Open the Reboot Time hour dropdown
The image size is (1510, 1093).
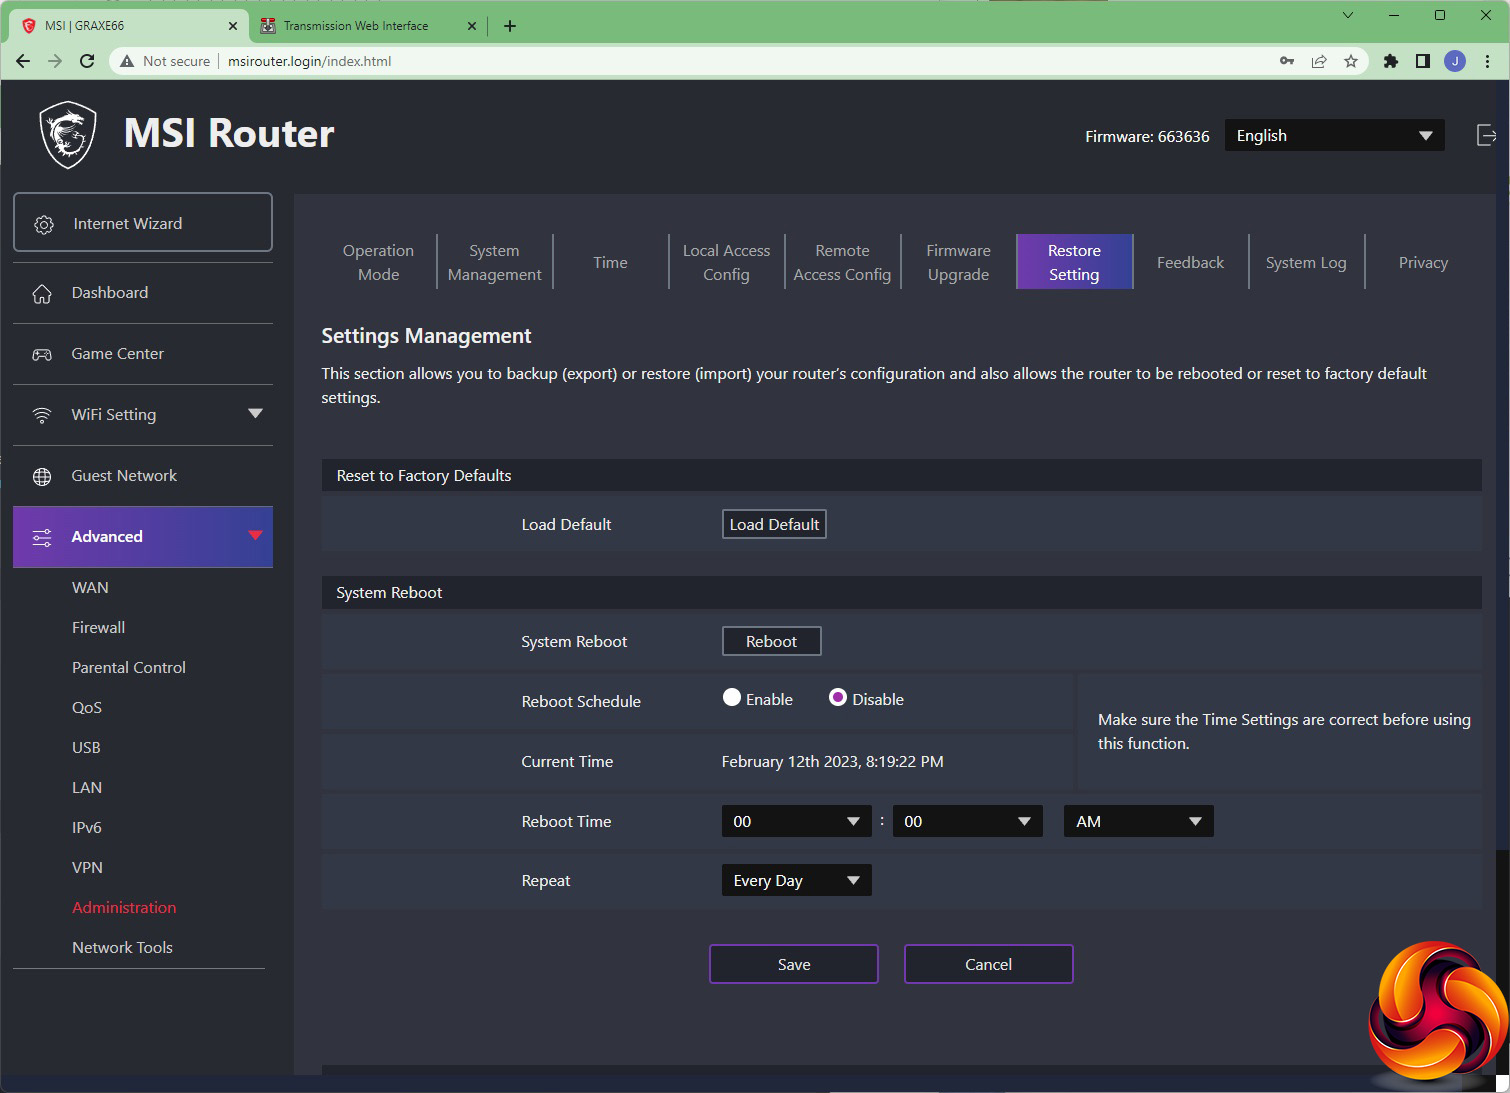click(x=796, y=821)
